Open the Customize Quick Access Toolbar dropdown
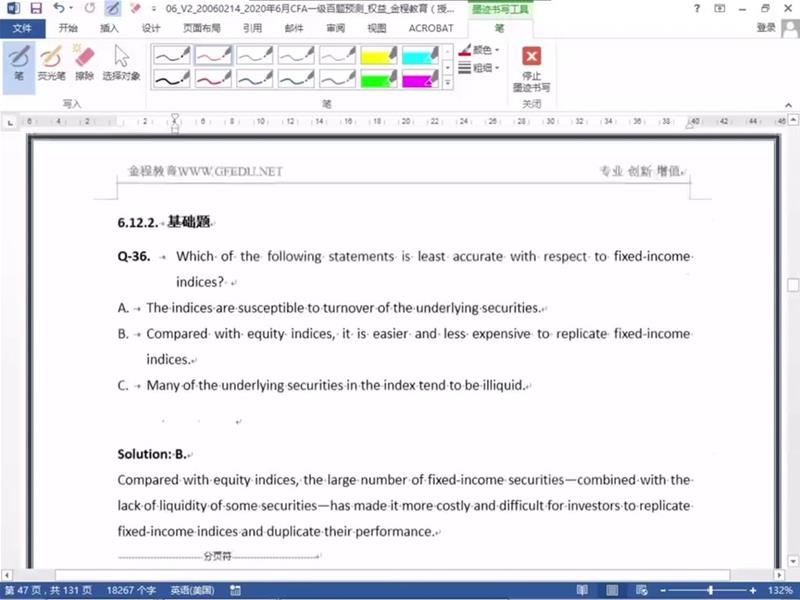The image size is (800, 600). click(x=154, y=9)
